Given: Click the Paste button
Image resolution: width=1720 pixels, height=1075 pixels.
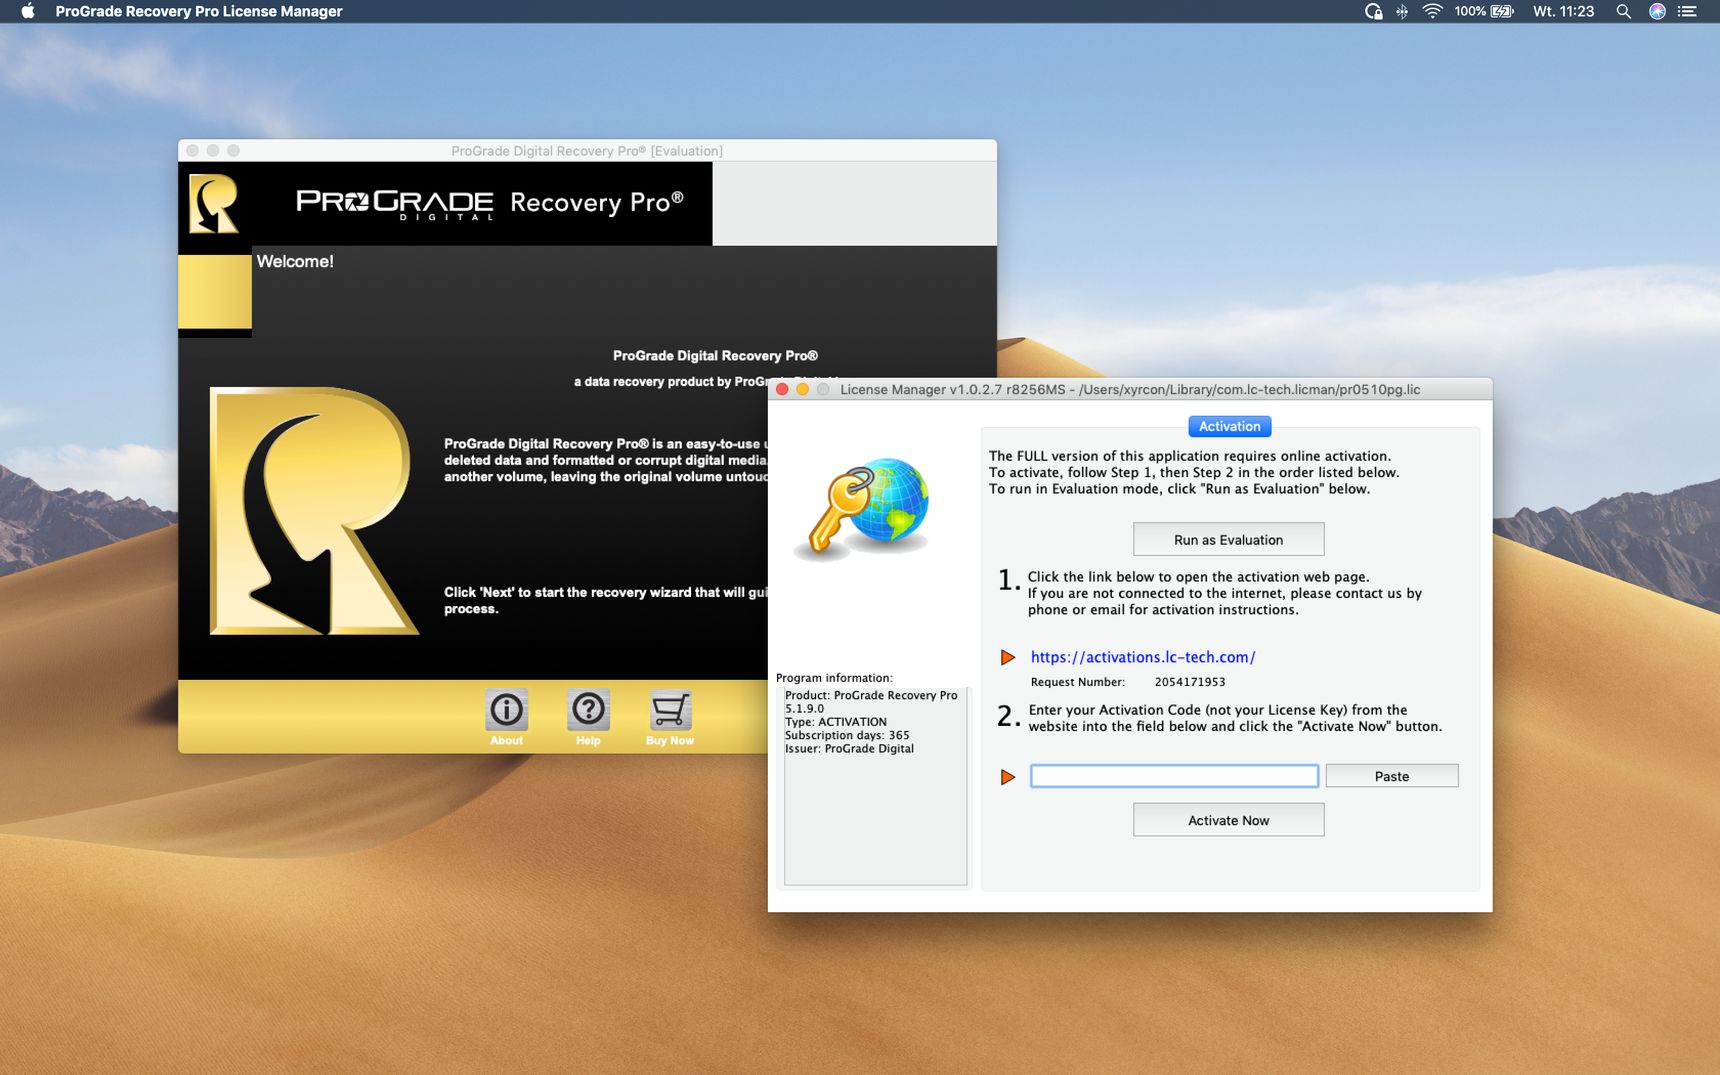Looking at the screenshot, I should tap(1391, 776).
